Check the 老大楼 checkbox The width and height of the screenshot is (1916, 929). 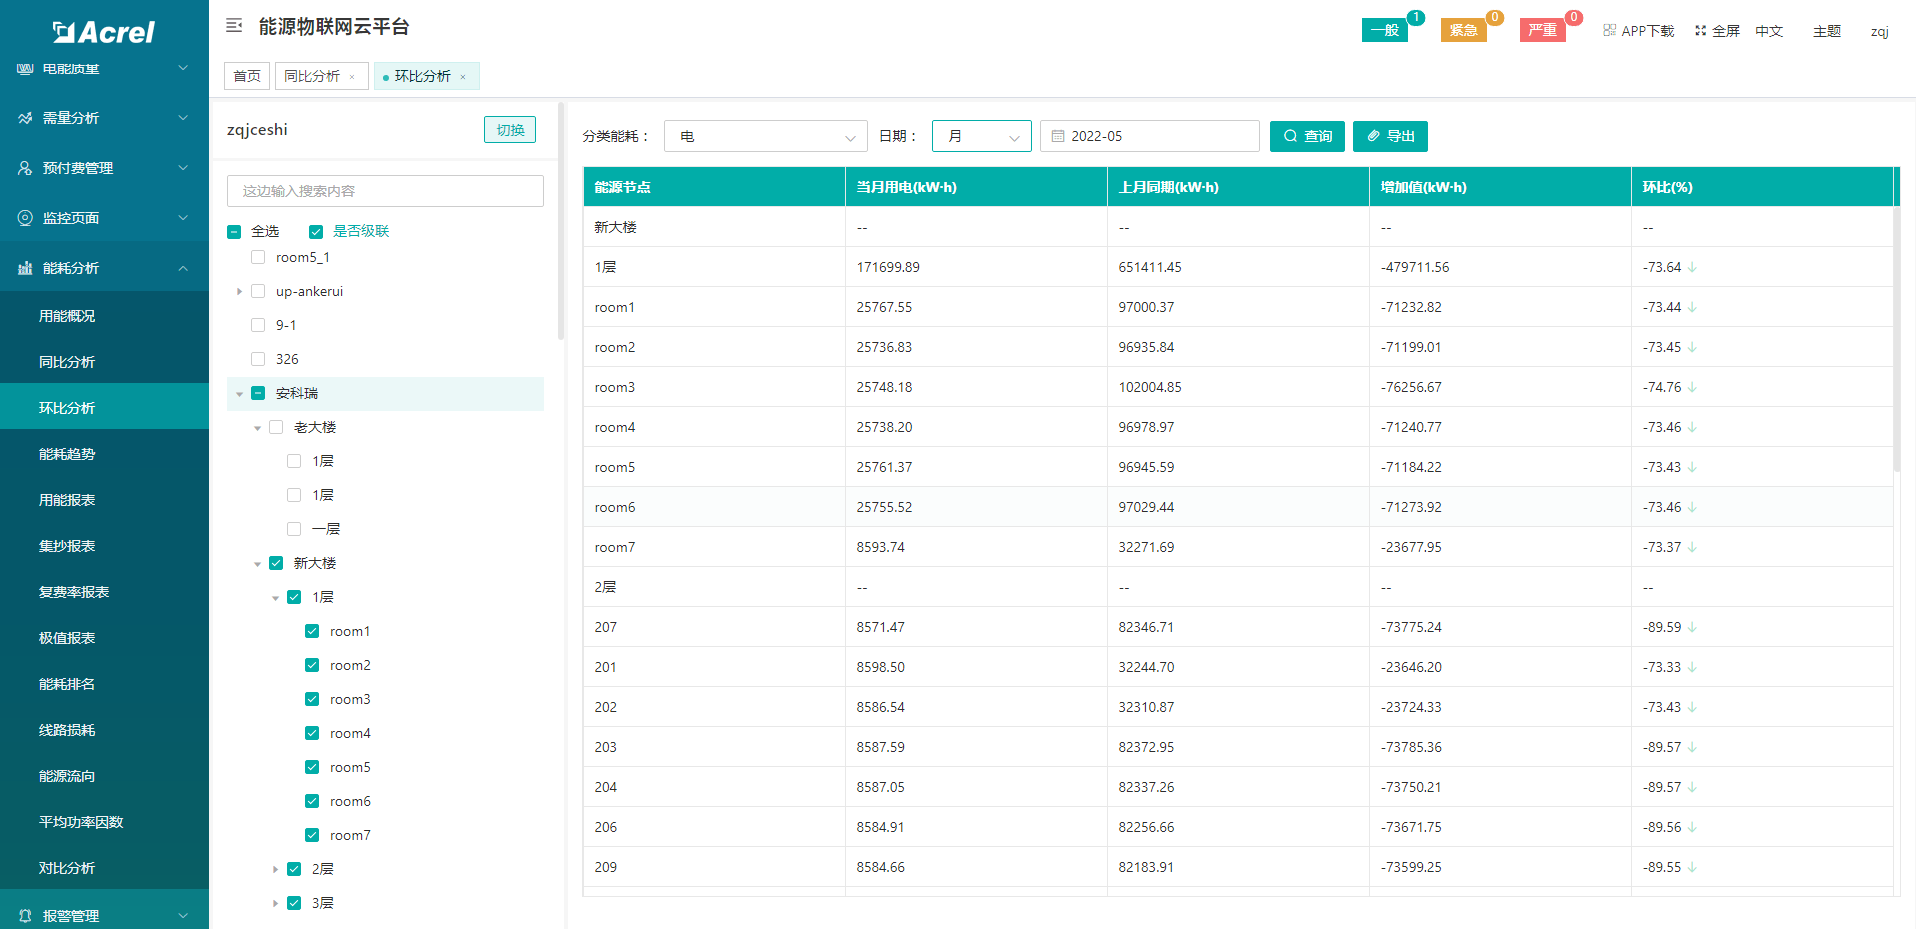tap(276, 427)
